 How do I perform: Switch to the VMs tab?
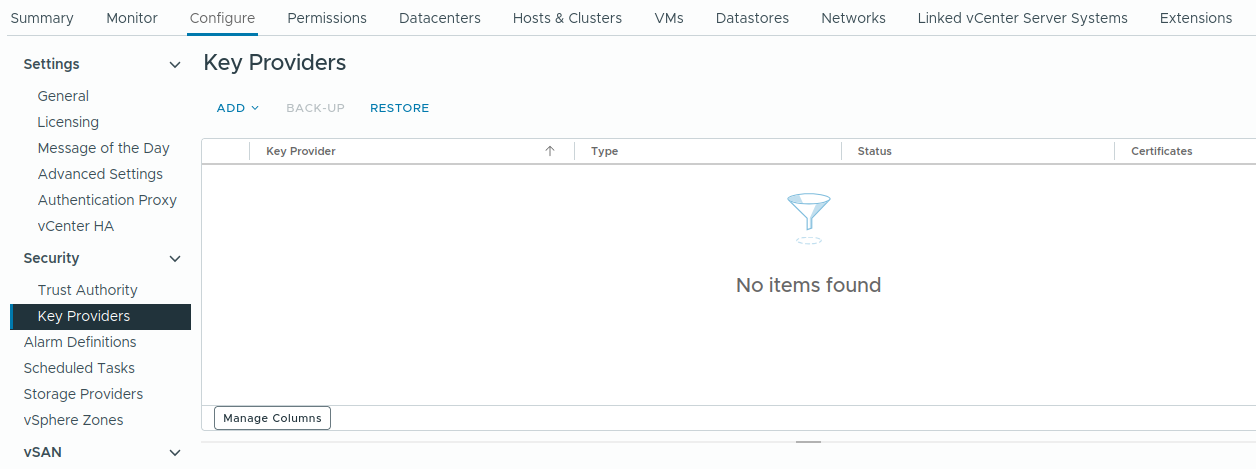pos(669,18)
